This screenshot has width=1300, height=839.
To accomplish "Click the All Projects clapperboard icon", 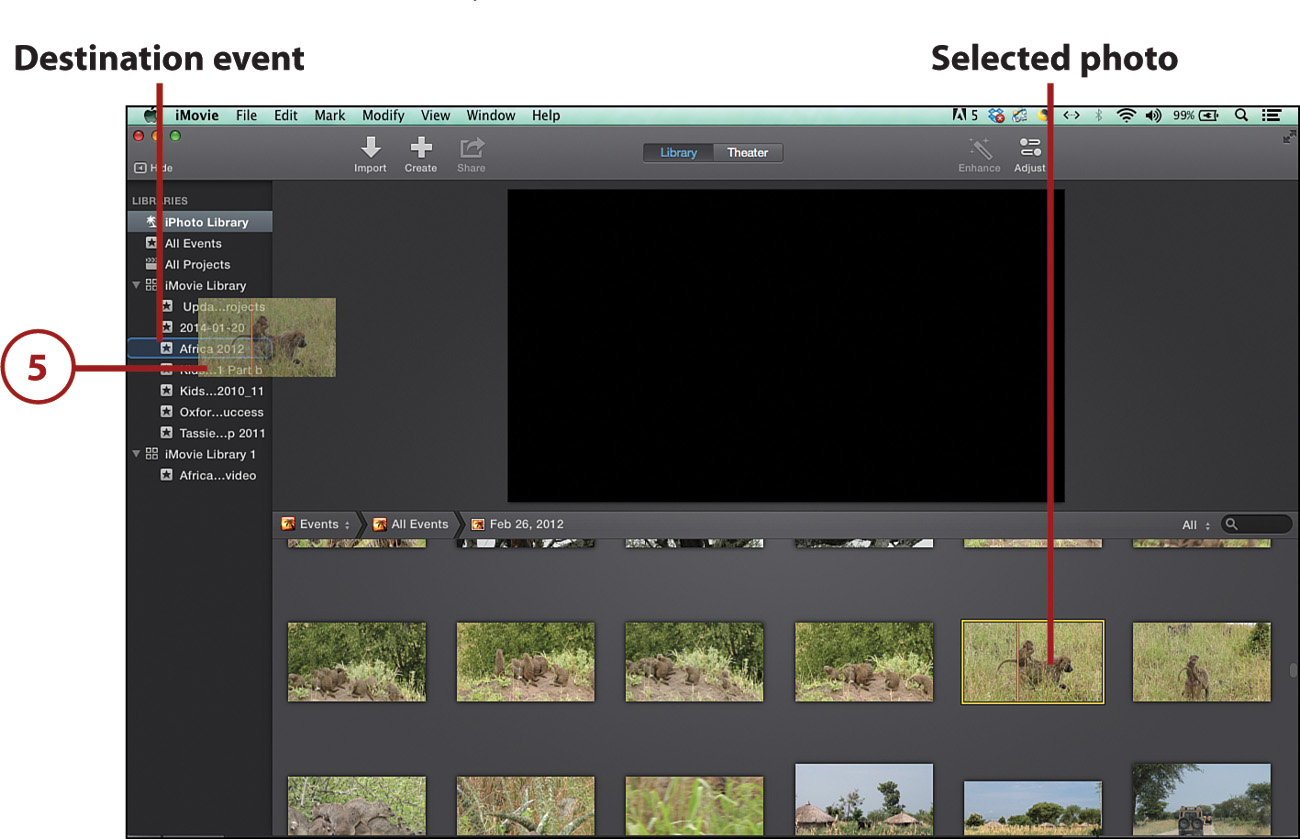I will click(152, 264).
